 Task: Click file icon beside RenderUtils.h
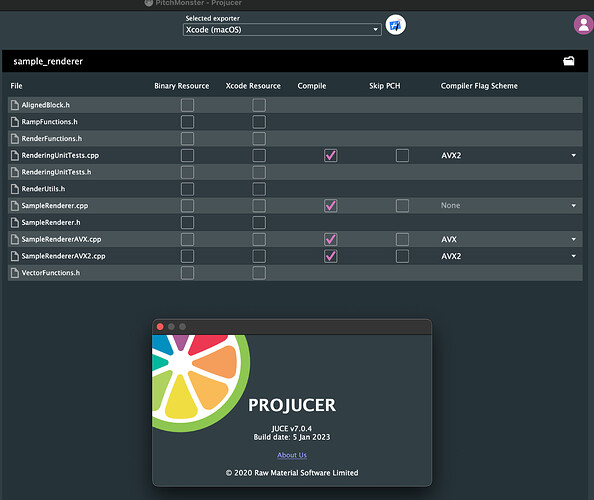pyautogui.click(x=15, y=189)
